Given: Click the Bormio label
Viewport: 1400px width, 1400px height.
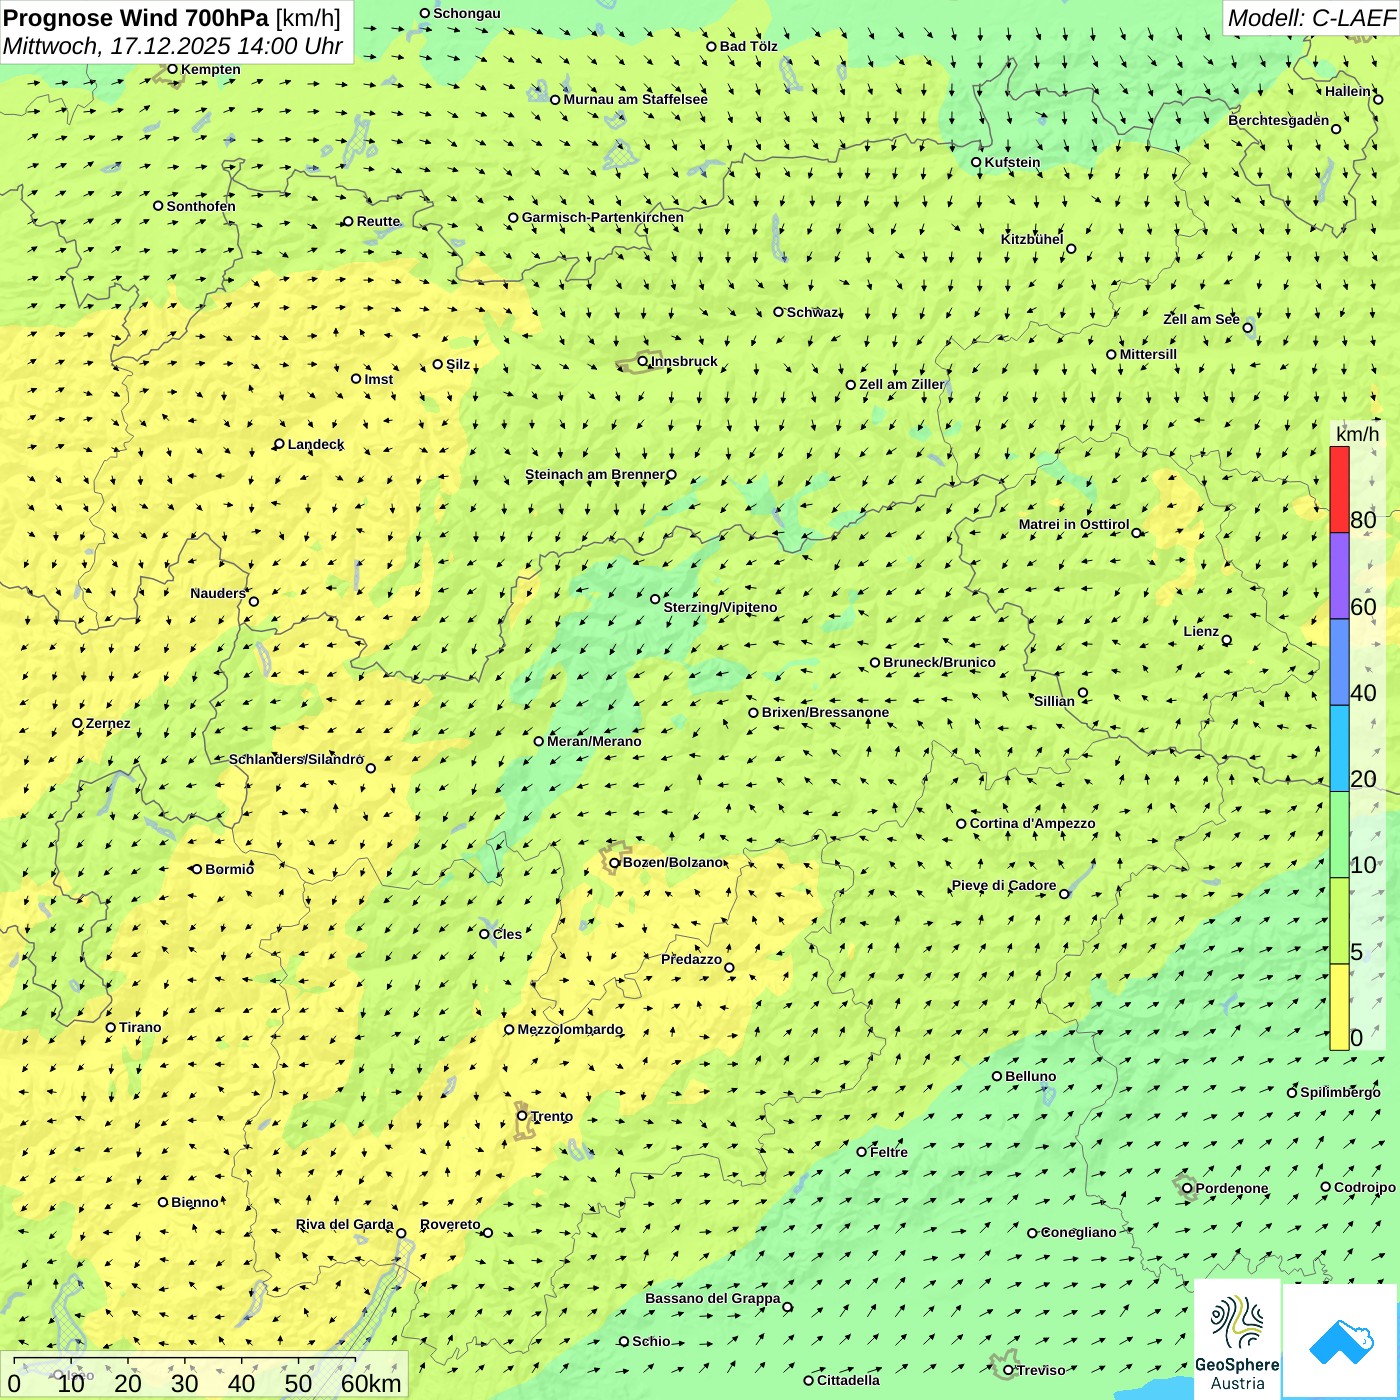Looking at the screenshot, I should [x=229, y=869].
